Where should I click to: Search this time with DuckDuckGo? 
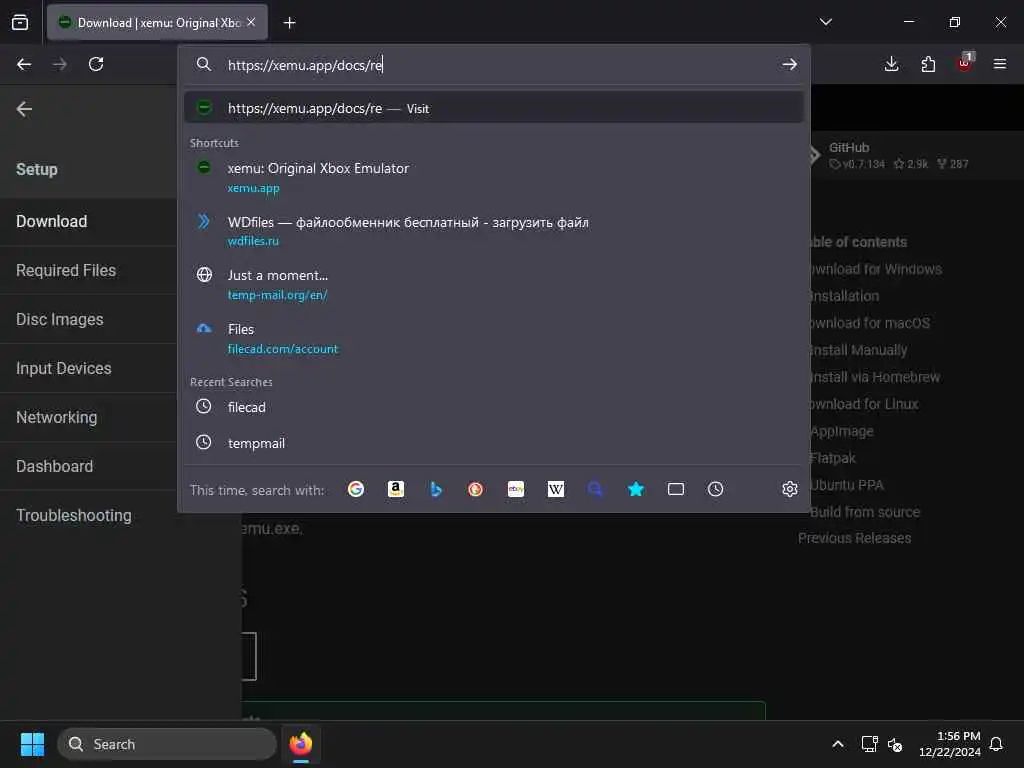[475, 489]
